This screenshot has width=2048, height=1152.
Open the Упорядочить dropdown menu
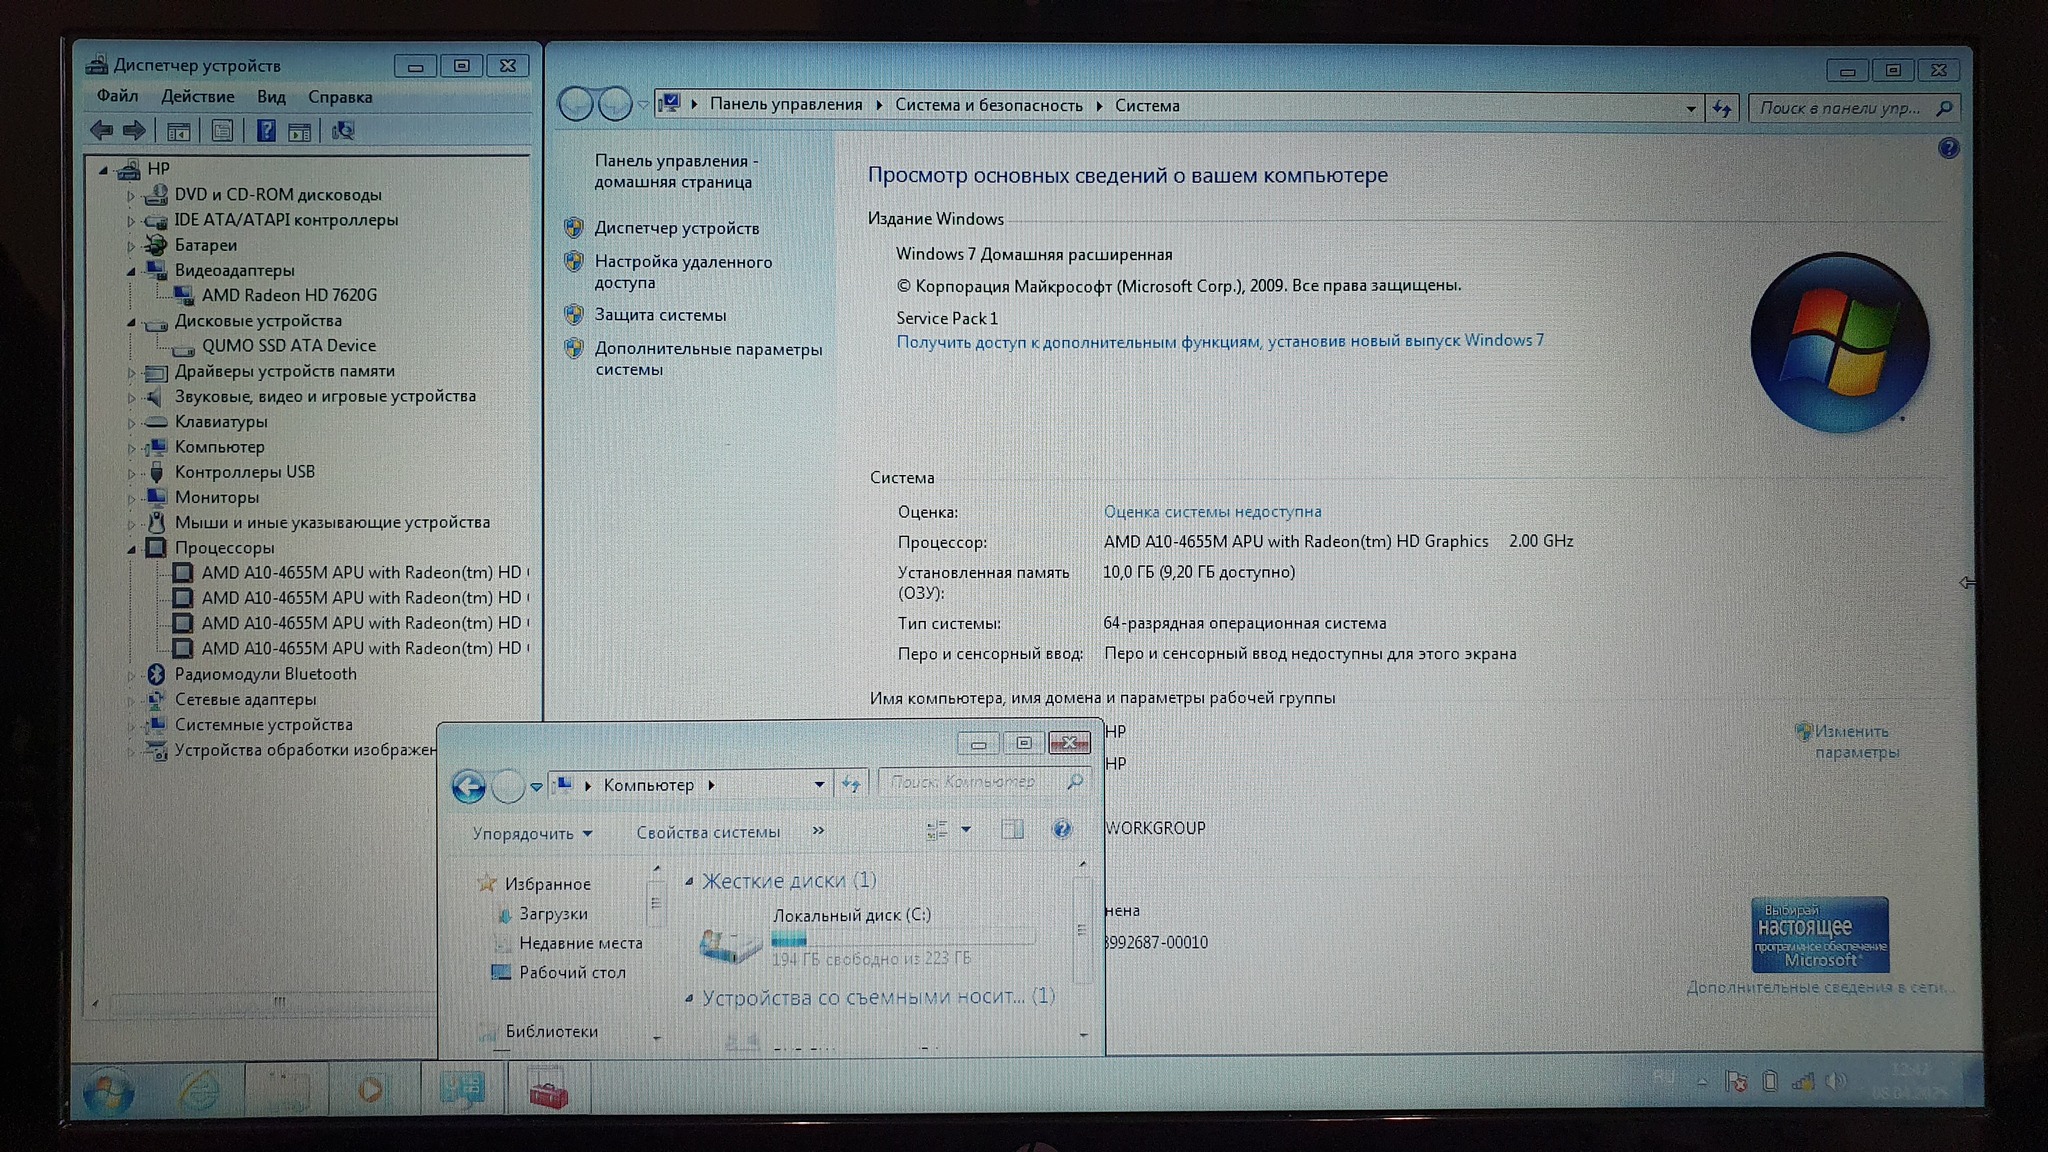tap(532, 833)
